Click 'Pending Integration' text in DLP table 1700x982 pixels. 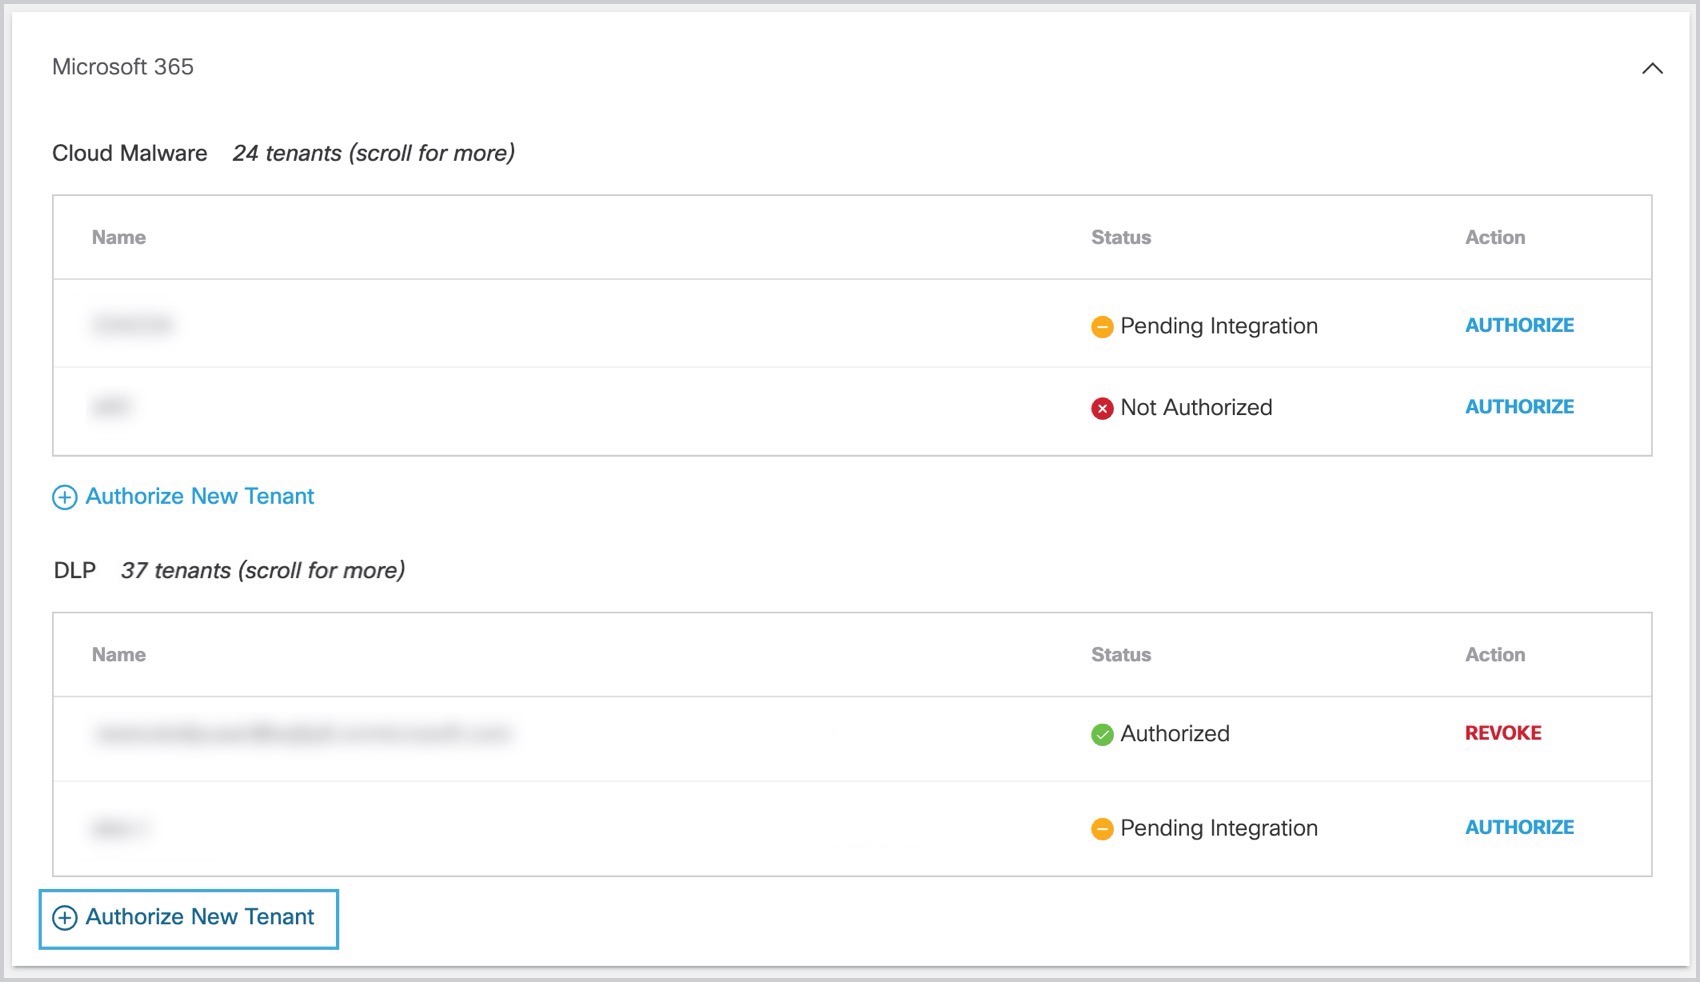1219,828
